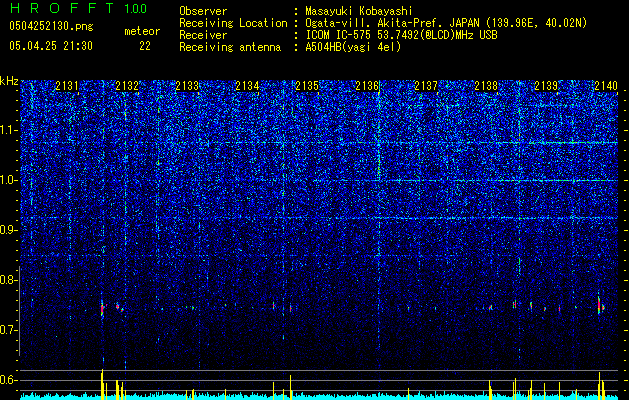Click the Ogata-vill. Akita-Pref. JAPAN location text
The width and height of the screenshot is (629, 400).
(446, 23)
